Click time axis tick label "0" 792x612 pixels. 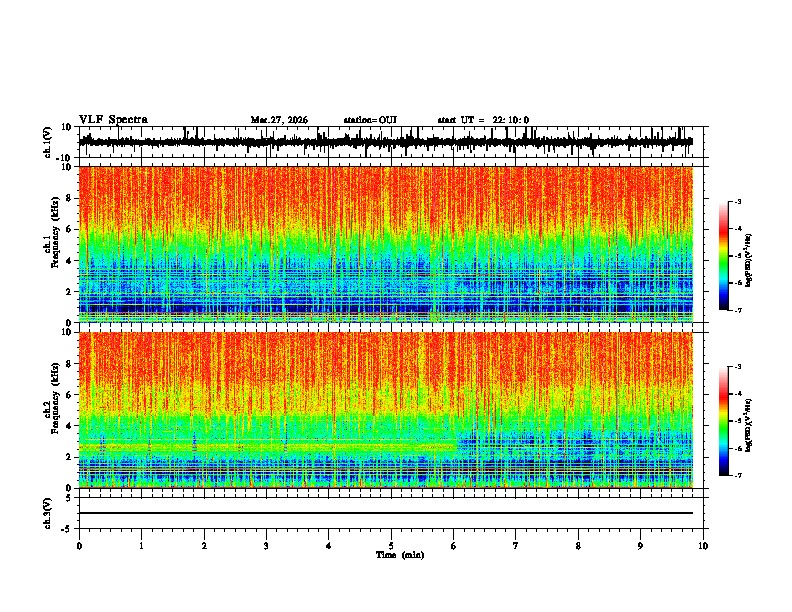pos(79,546)
